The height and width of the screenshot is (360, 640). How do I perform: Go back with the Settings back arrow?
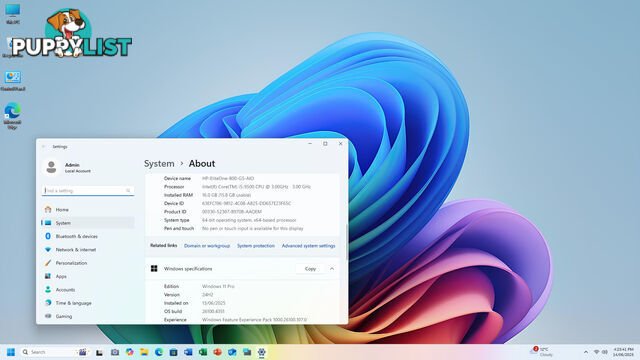click(x=44, y=147)
